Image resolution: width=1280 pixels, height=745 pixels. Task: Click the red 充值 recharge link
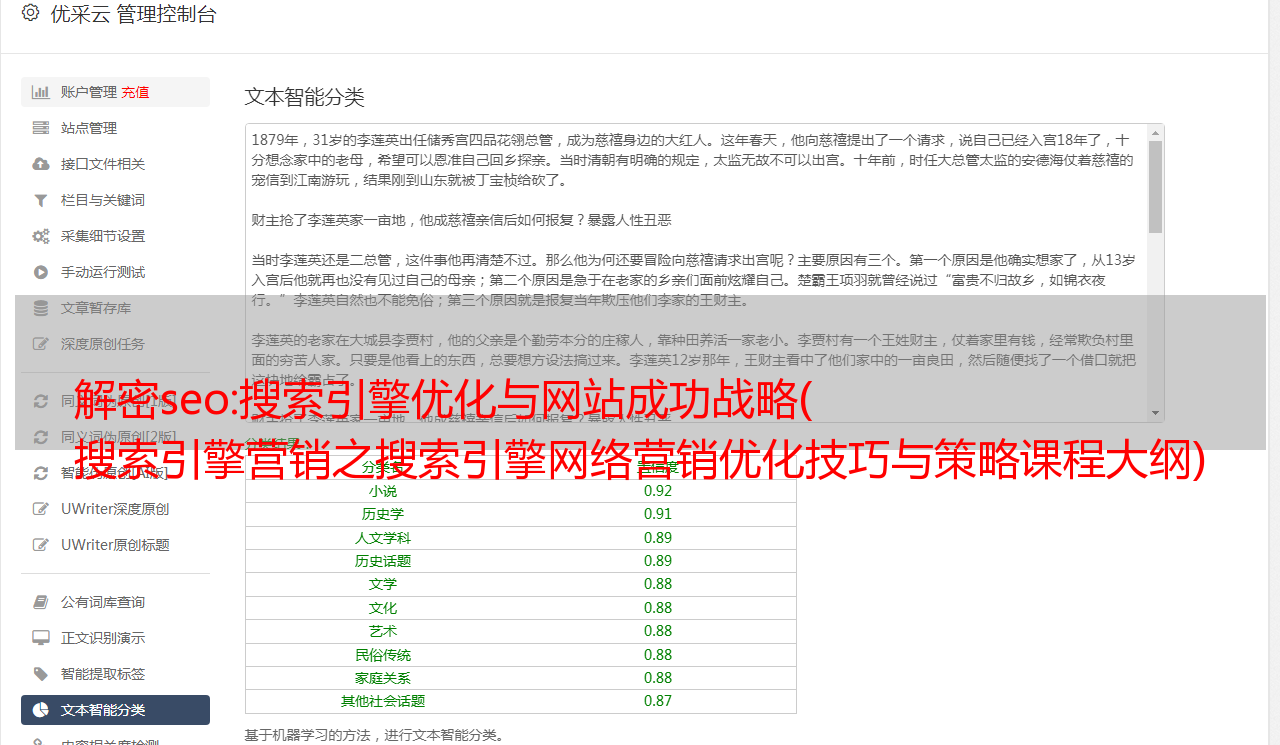click(x=136, y=92)
